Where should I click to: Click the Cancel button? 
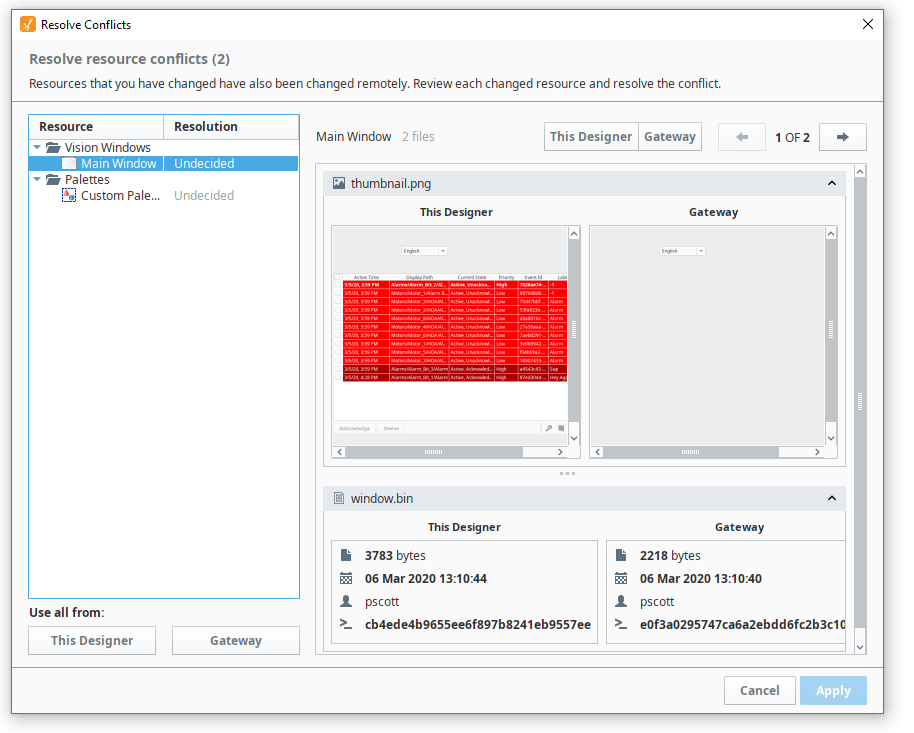[x=759, y=690]
